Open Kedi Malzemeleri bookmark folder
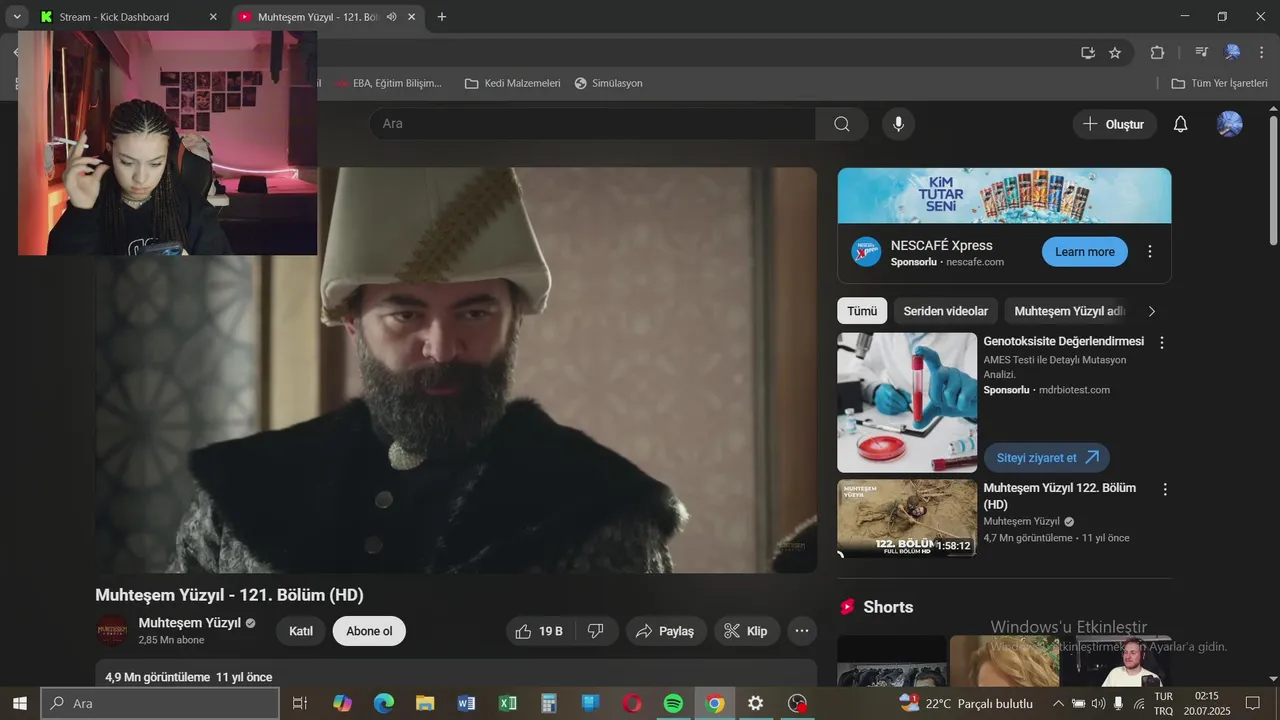Viewport: 1280px width, 720px height. (x=513, y=83)
